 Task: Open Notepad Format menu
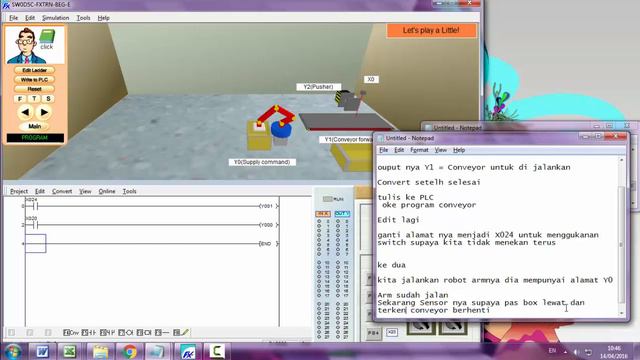coord(419,150)
